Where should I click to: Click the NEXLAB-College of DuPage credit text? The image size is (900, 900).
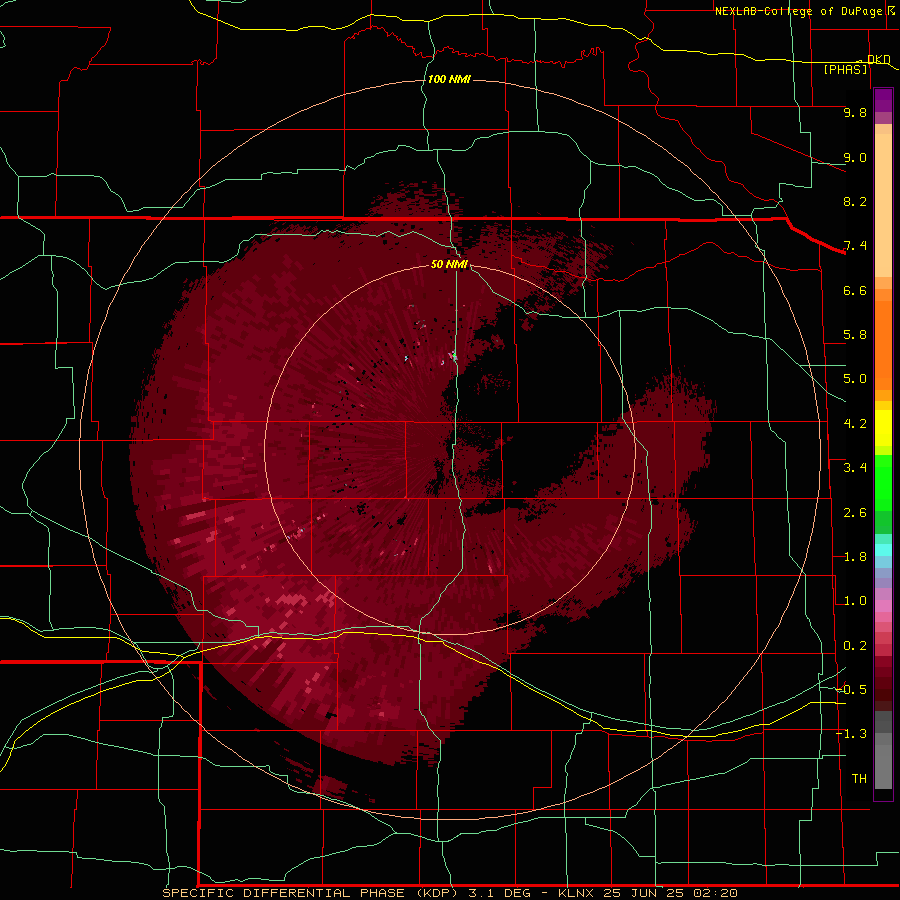click(x=798, y=11)
